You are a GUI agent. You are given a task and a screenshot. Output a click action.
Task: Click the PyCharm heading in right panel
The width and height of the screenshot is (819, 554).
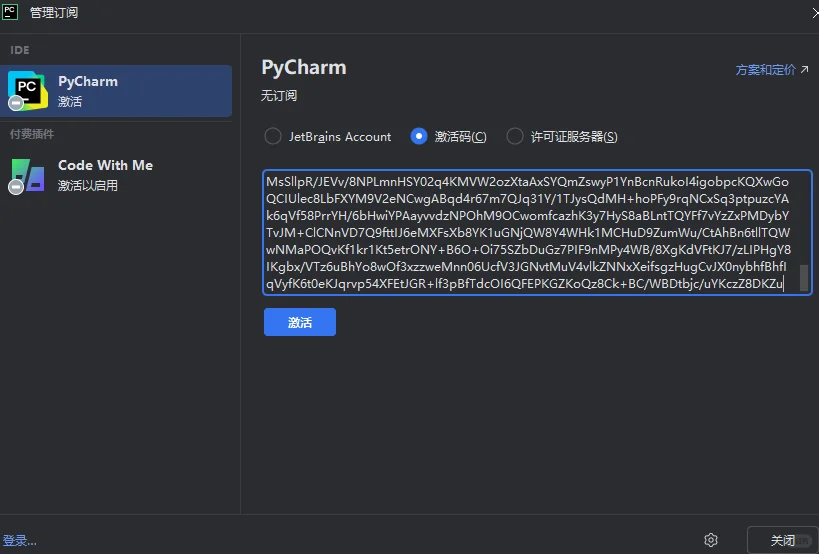(304, 68)
